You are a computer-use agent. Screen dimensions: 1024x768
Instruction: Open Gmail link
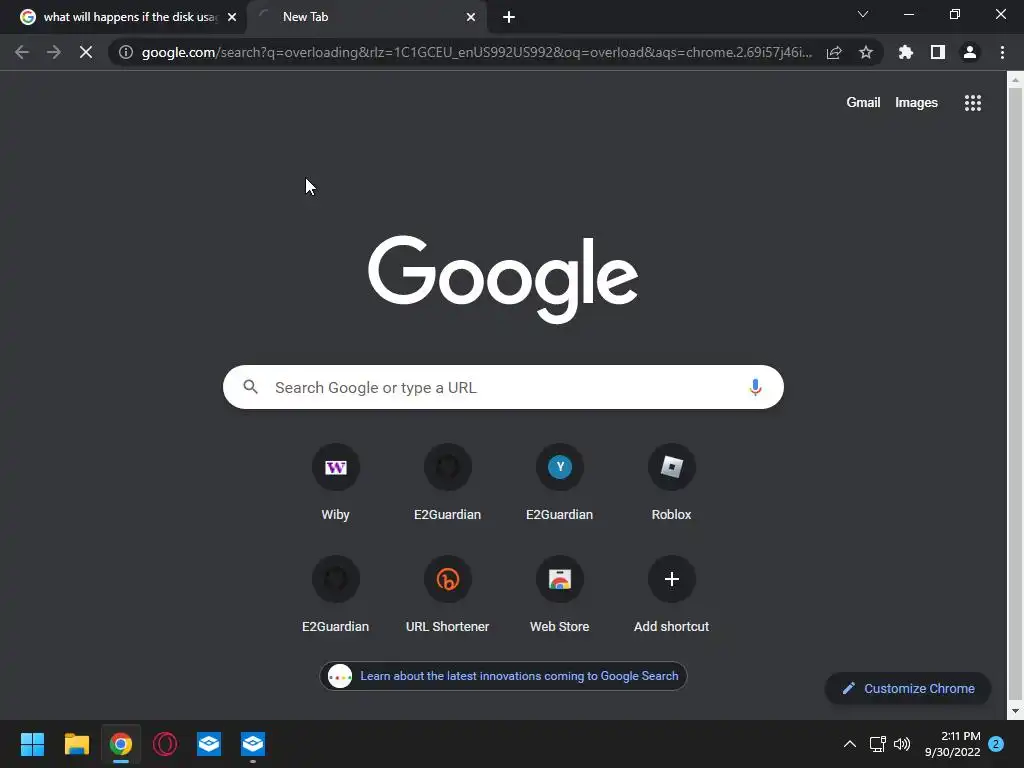click(x=863, y=103)
